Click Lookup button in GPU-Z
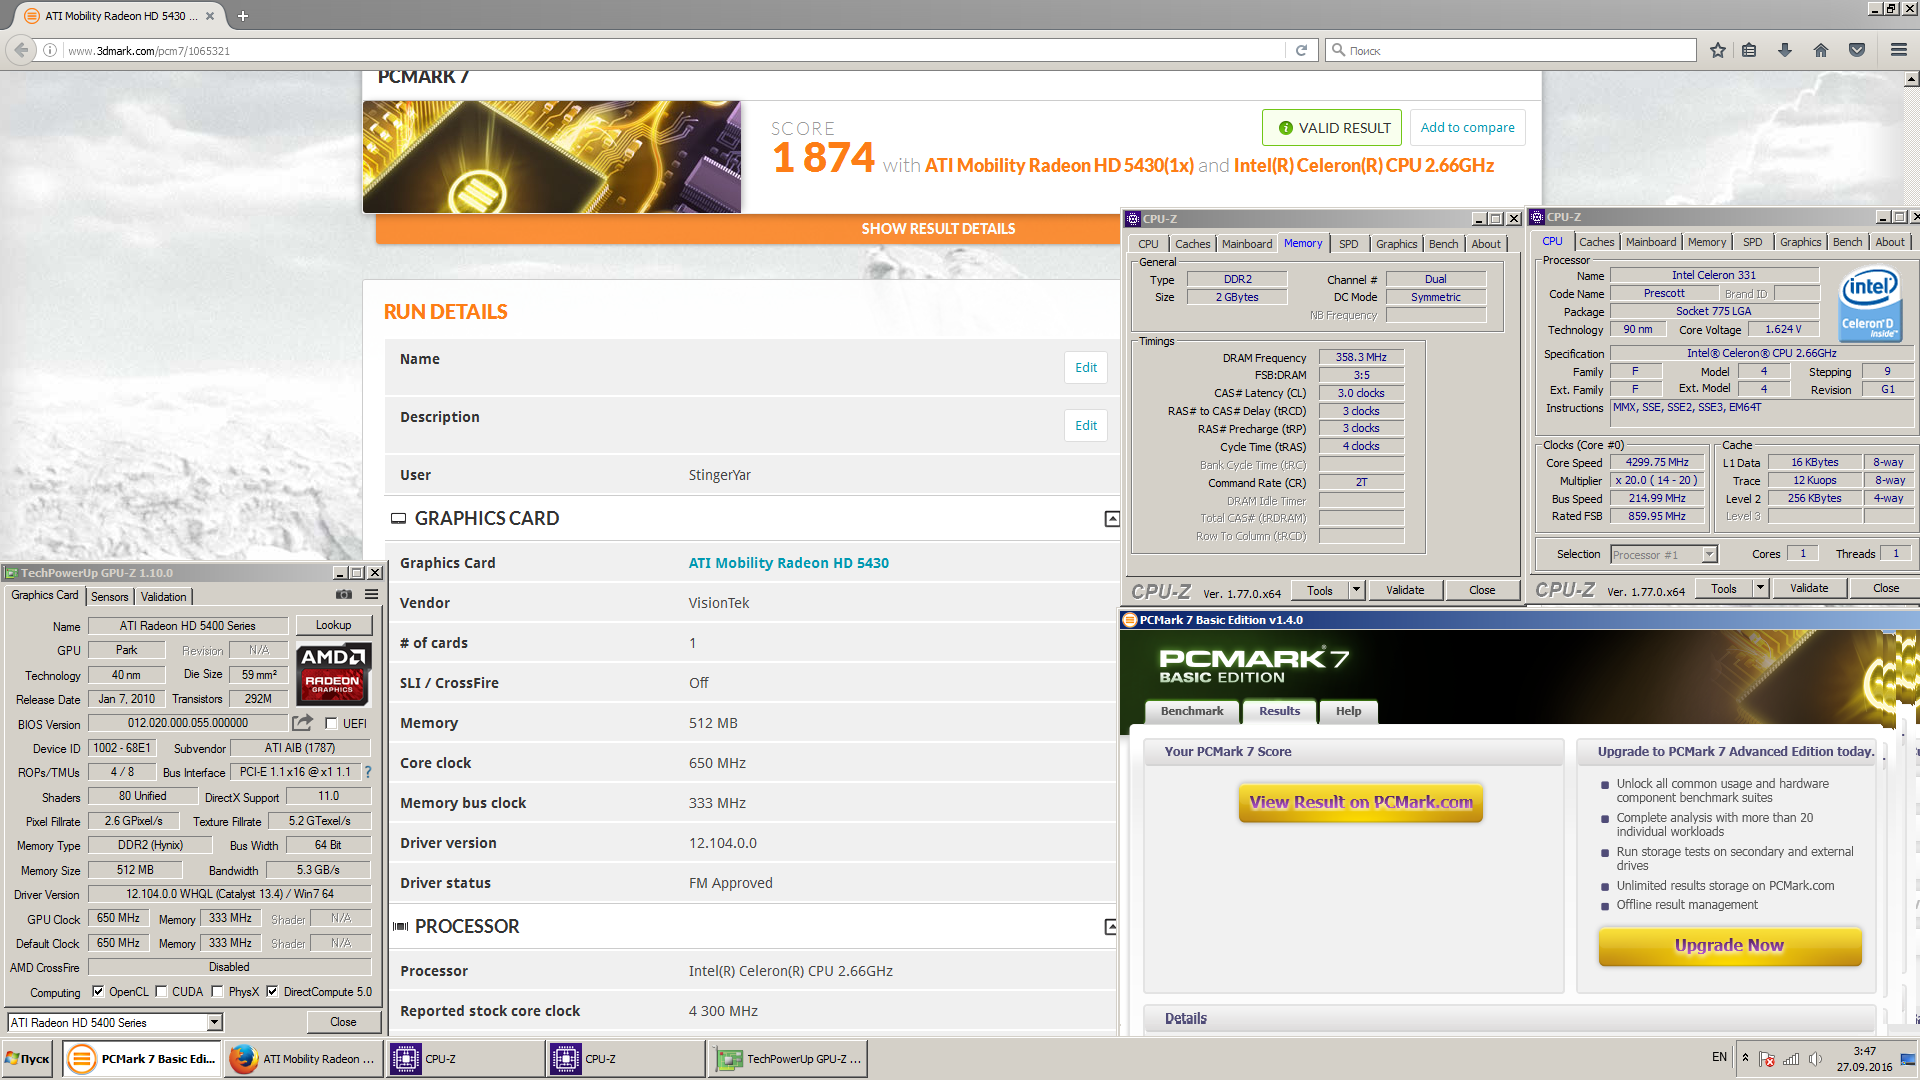This screenshot has width=1920, height=1080. [x=333, y=625]
